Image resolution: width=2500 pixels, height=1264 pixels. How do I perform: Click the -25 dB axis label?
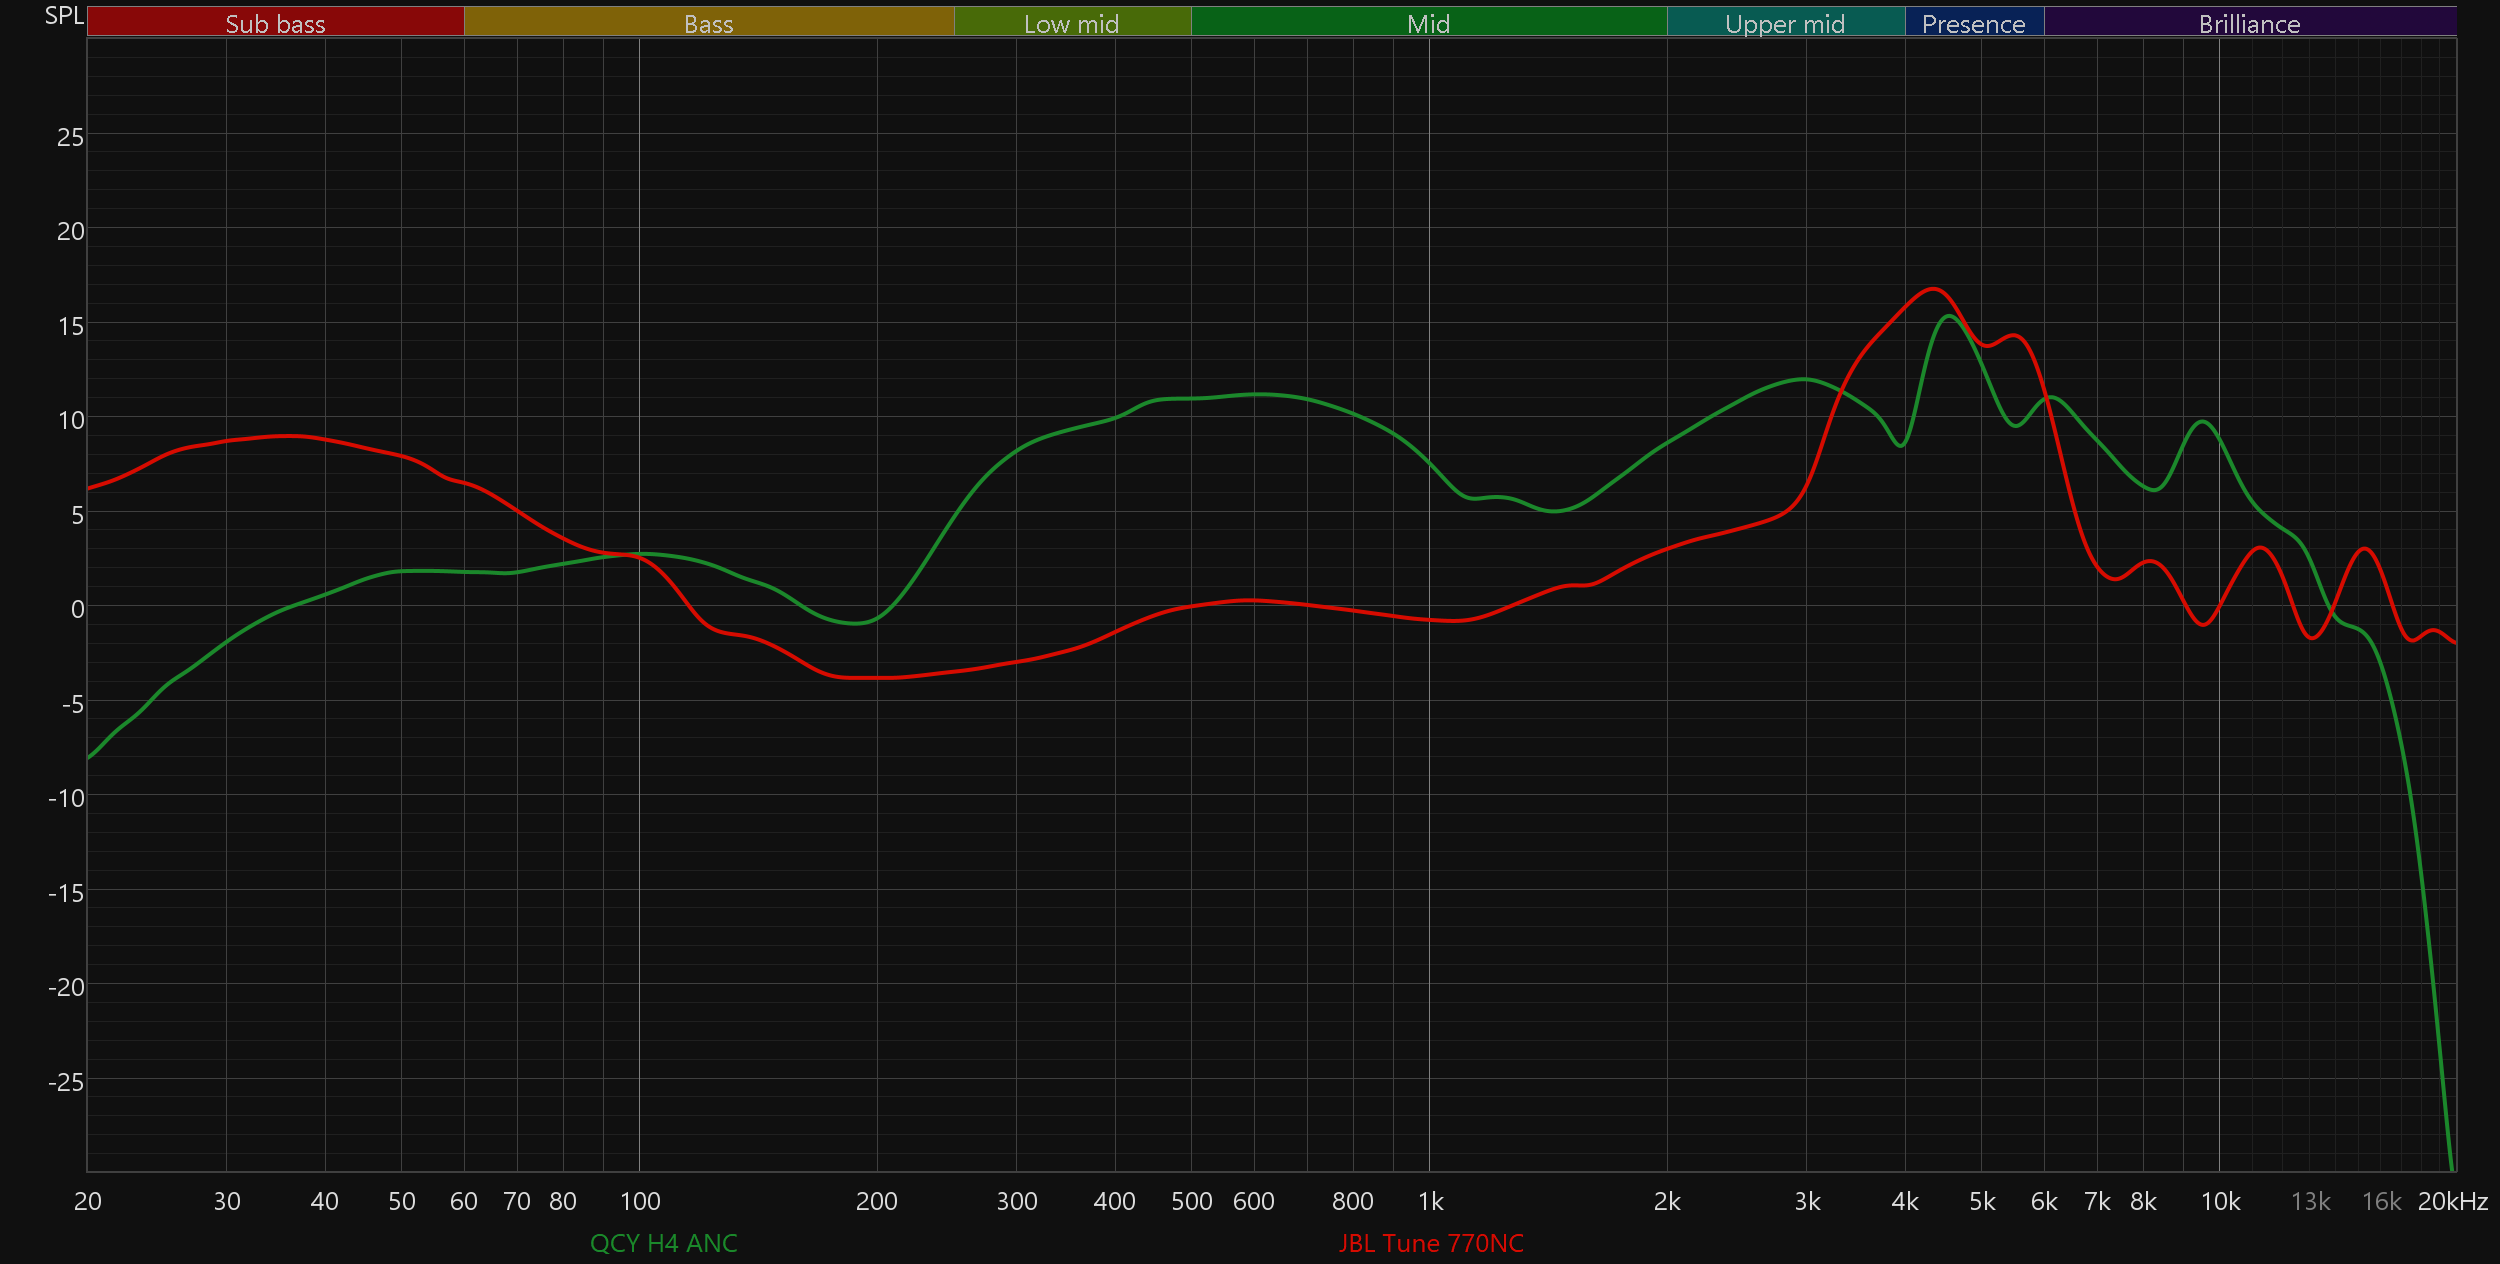pyautogui.click(x=66, y=1081)
